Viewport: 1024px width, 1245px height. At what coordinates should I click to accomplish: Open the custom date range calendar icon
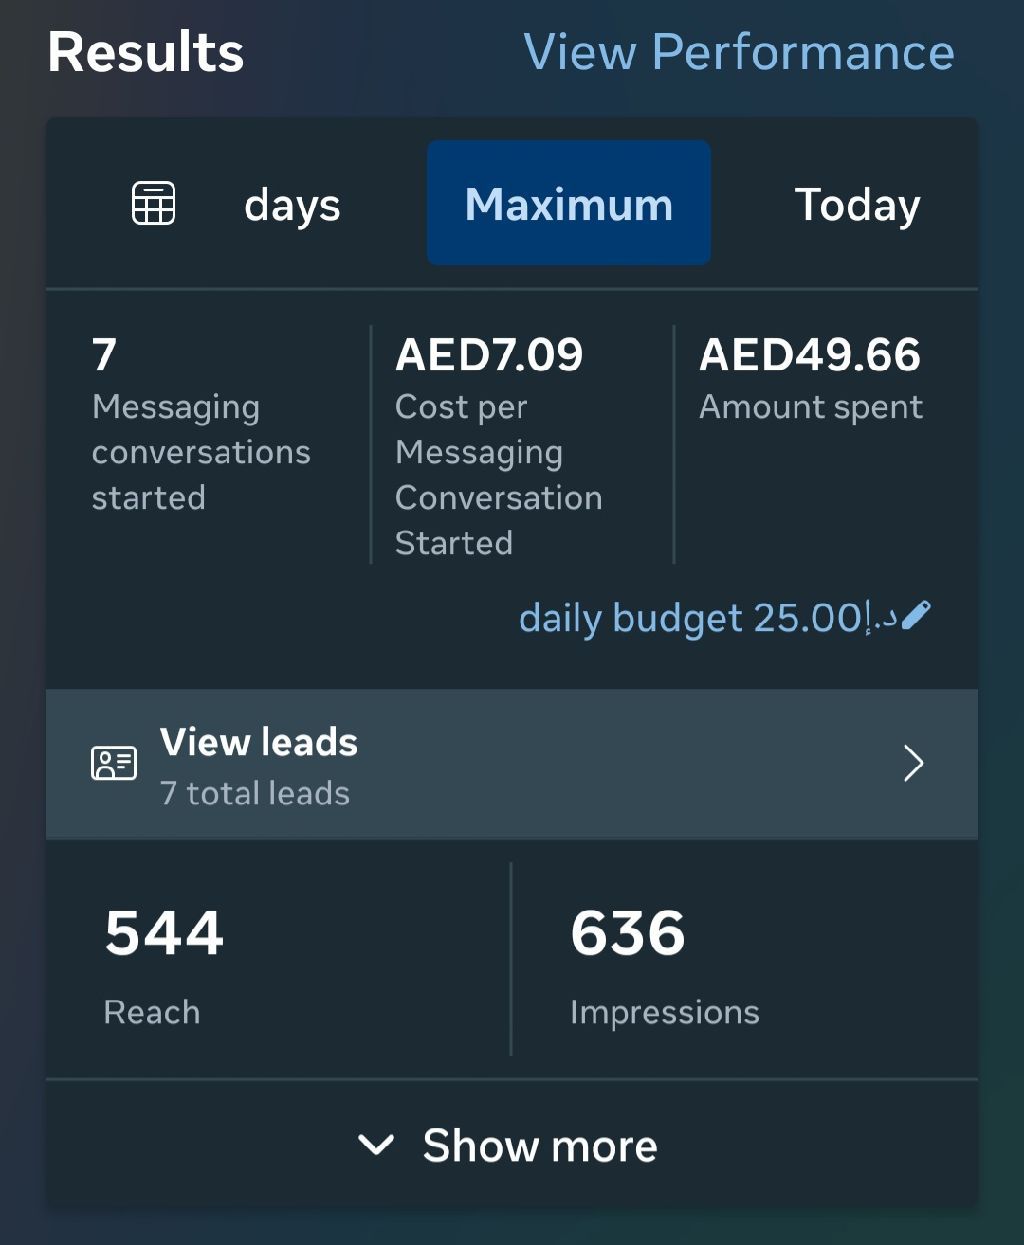[154, 204]
